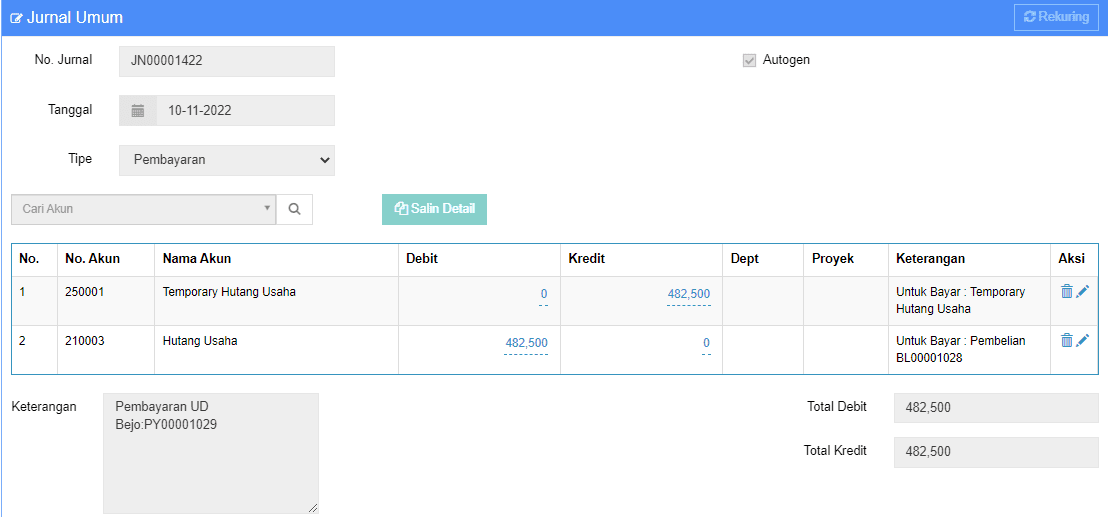Edit the Temporary Hutang Usaha row

tap(1083, 291)
